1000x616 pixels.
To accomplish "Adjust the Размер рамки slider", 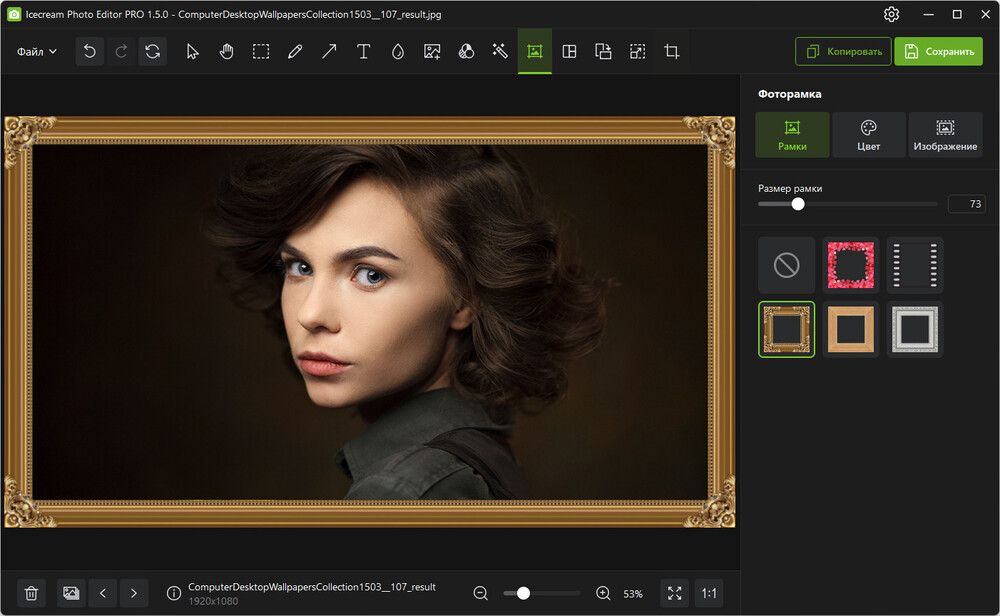I will click(797, 203).
